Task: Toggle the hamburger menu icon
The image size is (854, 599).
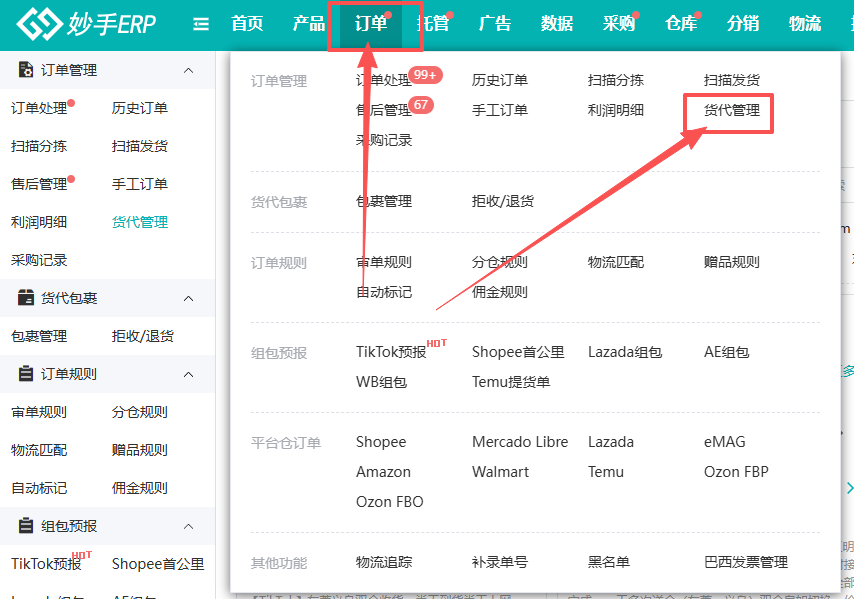Action: pyautogui.click(x=201, y=24)
